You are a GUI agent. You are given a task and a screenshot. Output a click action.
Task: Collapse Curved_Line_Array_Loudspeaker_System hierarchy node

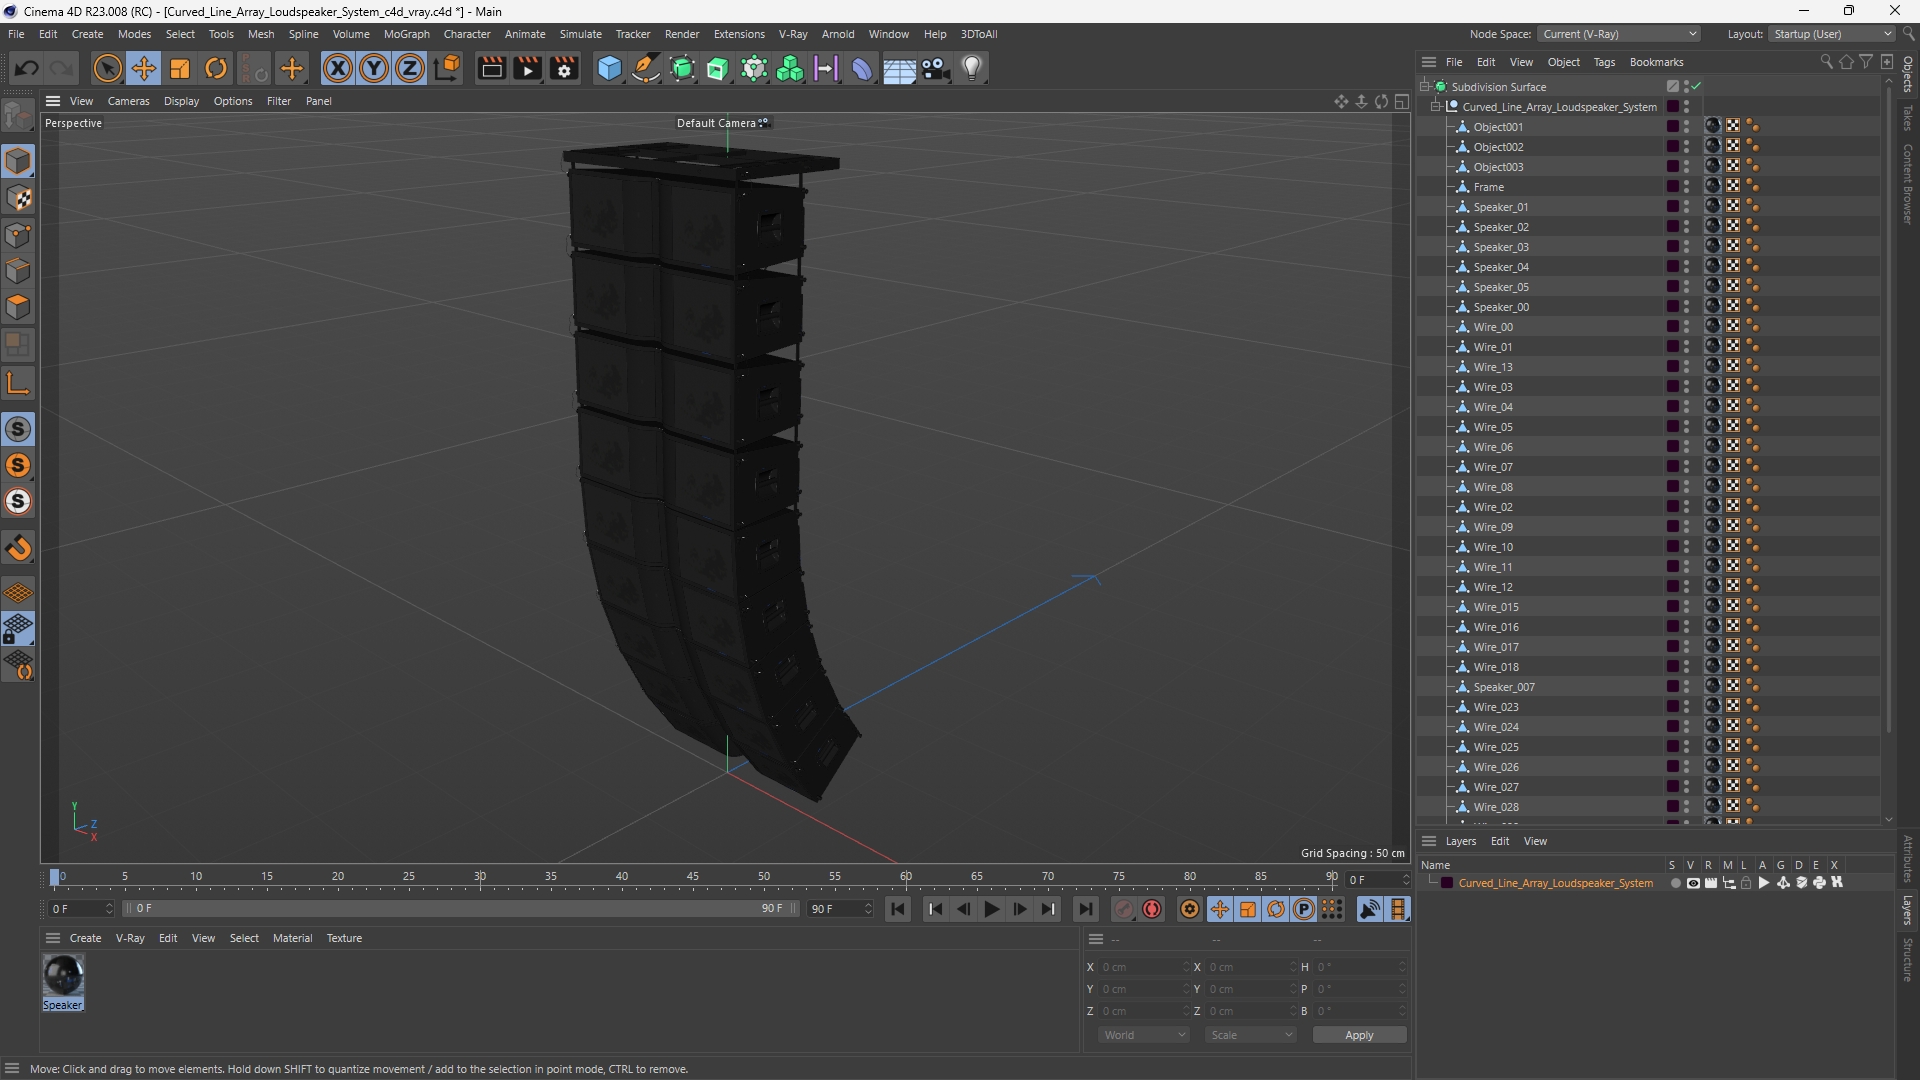(1436, 107)
